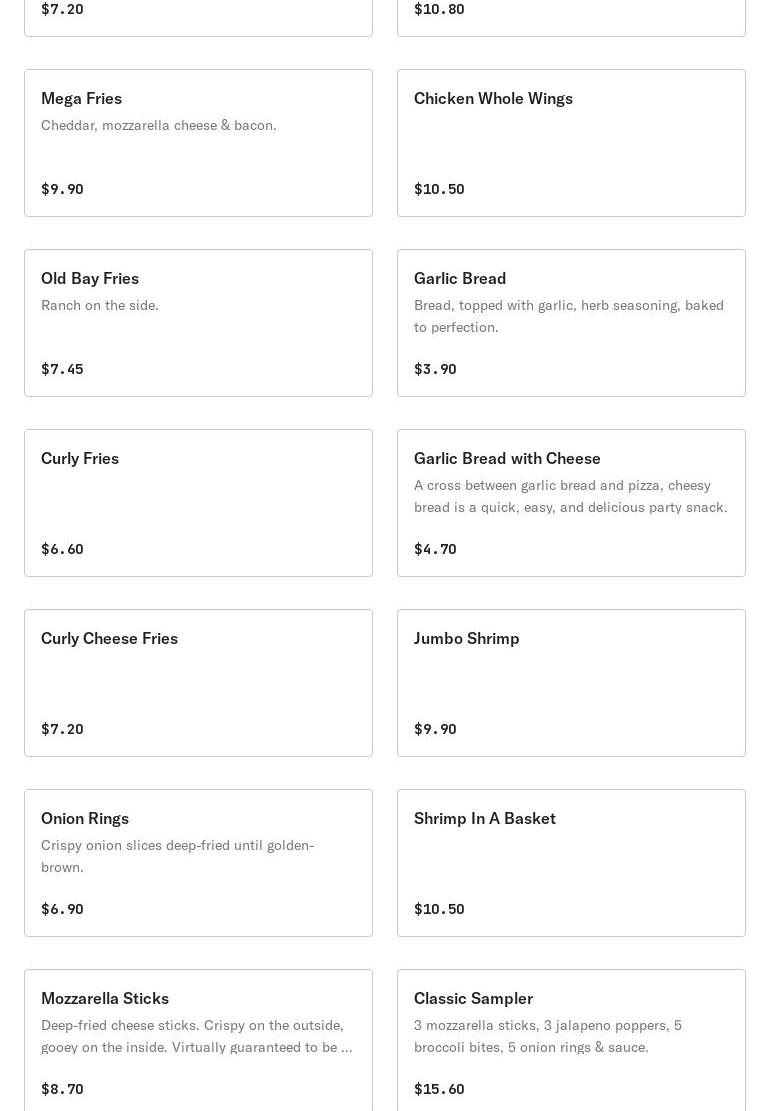770x1111 pixels.
Task: Open the Mega Fries menu item
Action: coord(198,143)
